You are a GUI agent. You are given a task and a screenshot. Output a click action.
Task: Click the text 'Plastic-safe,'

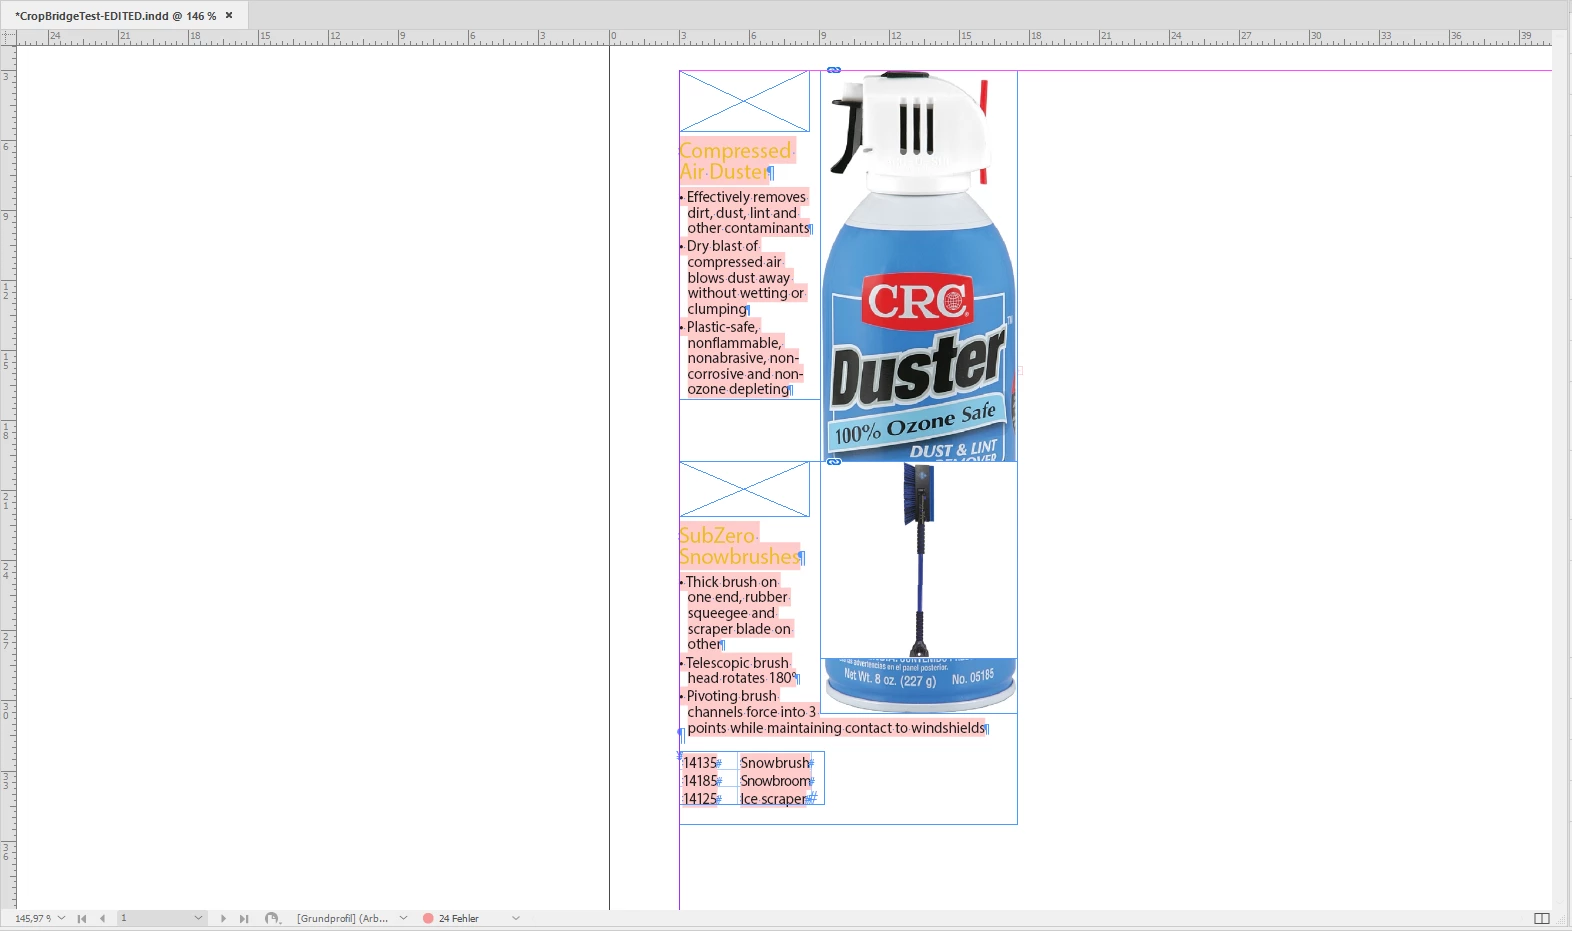(722, 327)
